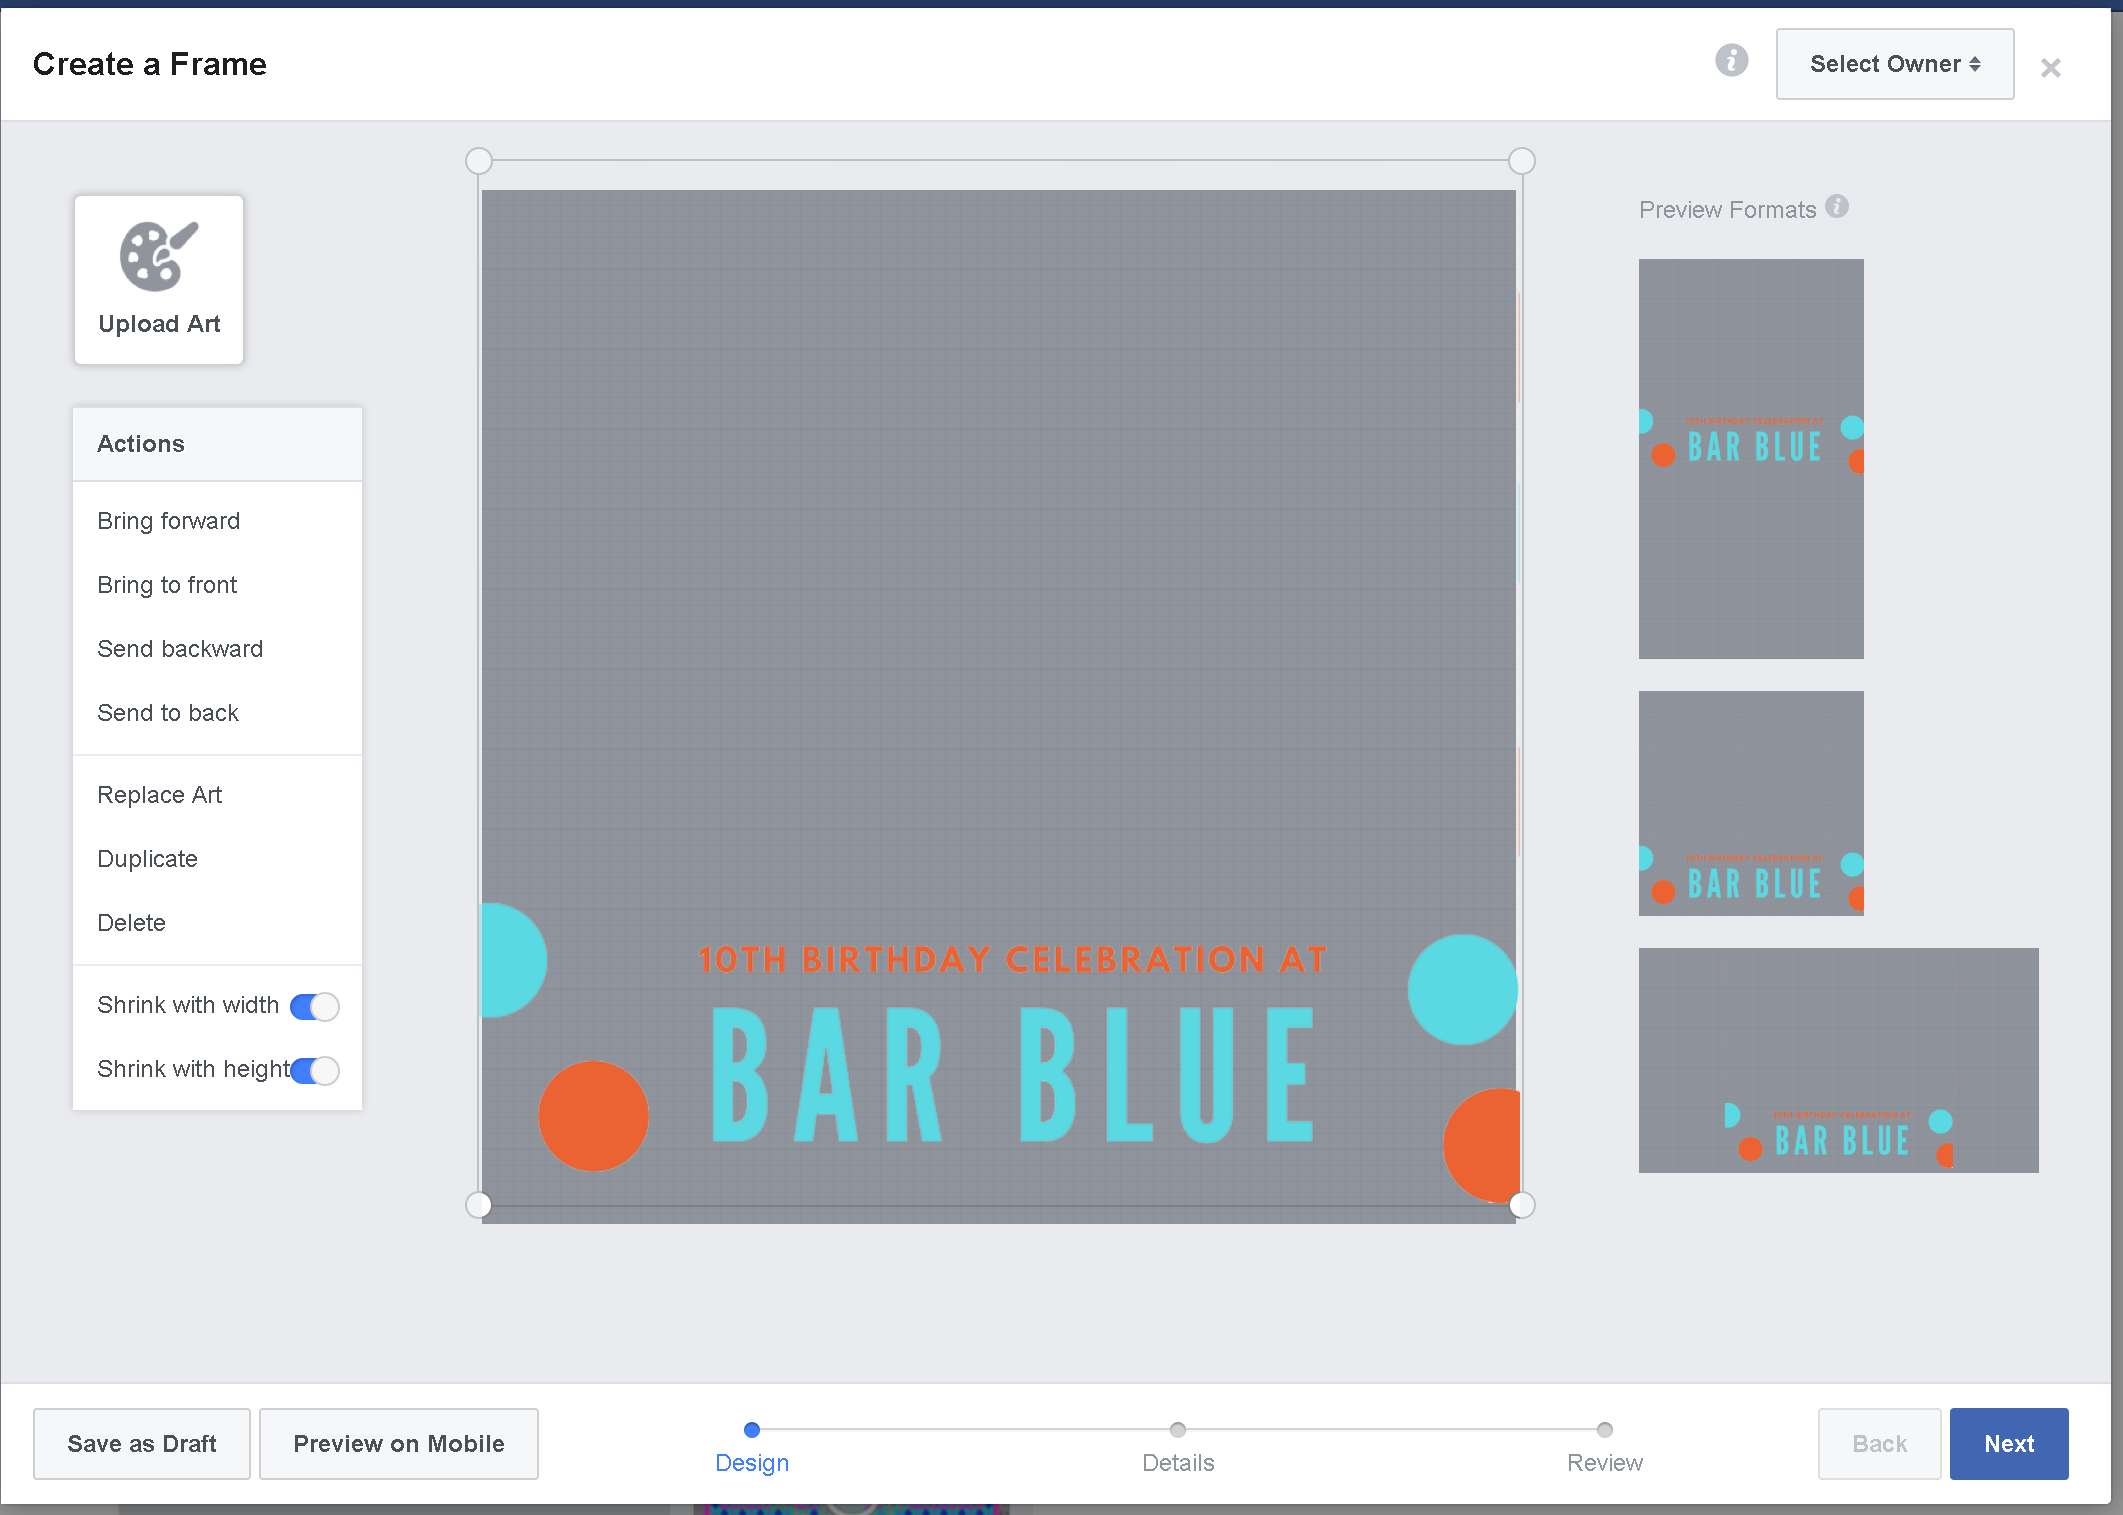Delete the selected art
The height and width of the screenshot is (1515, 2123).
[x=132, y=923]
